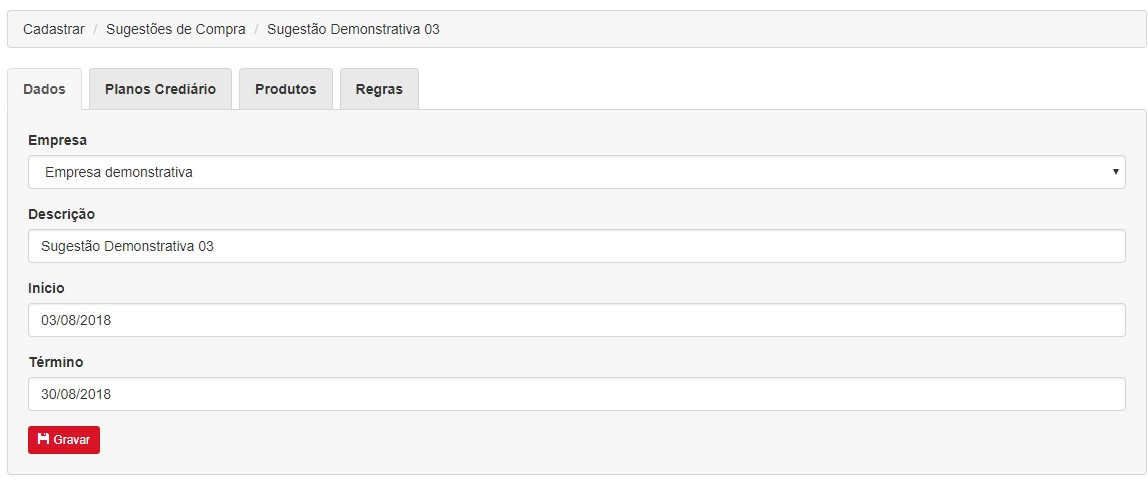Navigate to Sugestões de Compra breadcrumb
The width and height of the screenshot is (1148, 482).
[x=176, y=29]
